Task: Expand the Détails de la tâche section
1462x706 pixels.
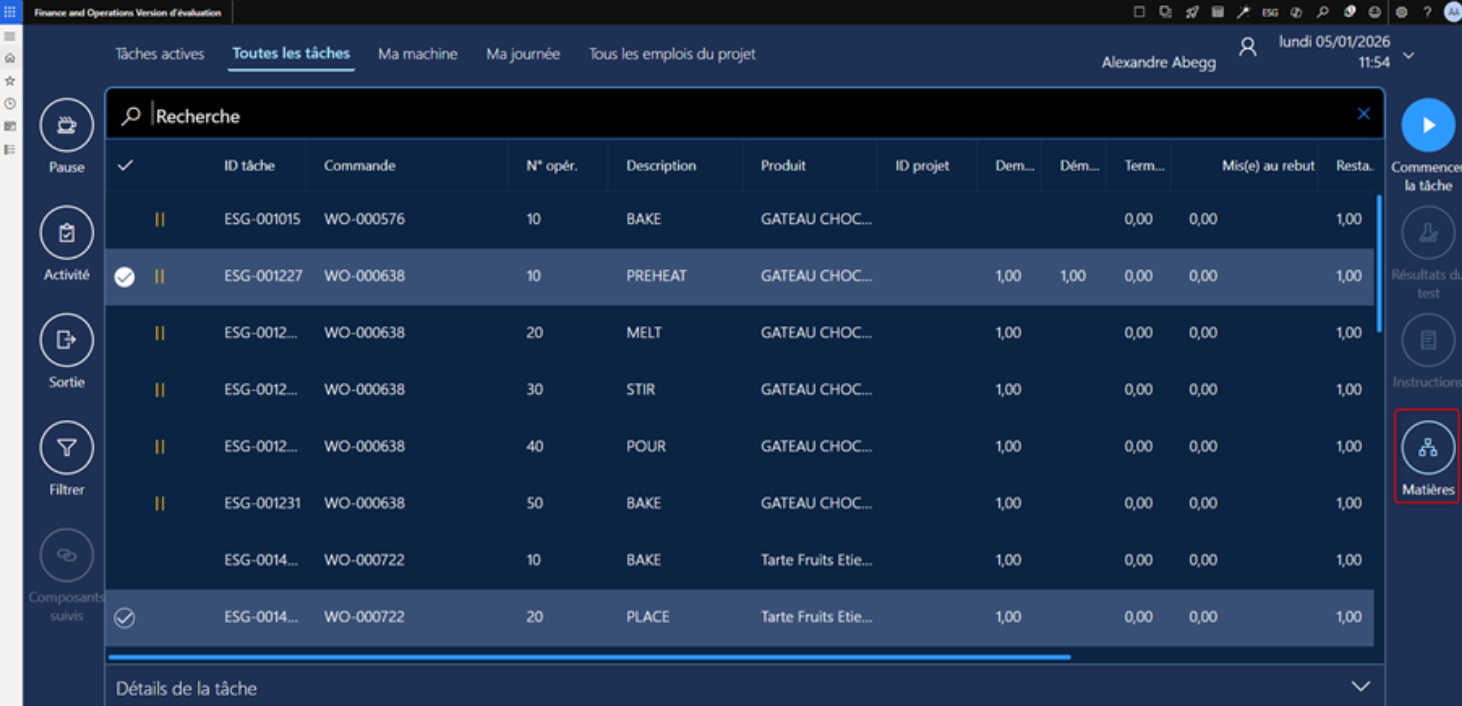Action: [x=1360, y=687]
